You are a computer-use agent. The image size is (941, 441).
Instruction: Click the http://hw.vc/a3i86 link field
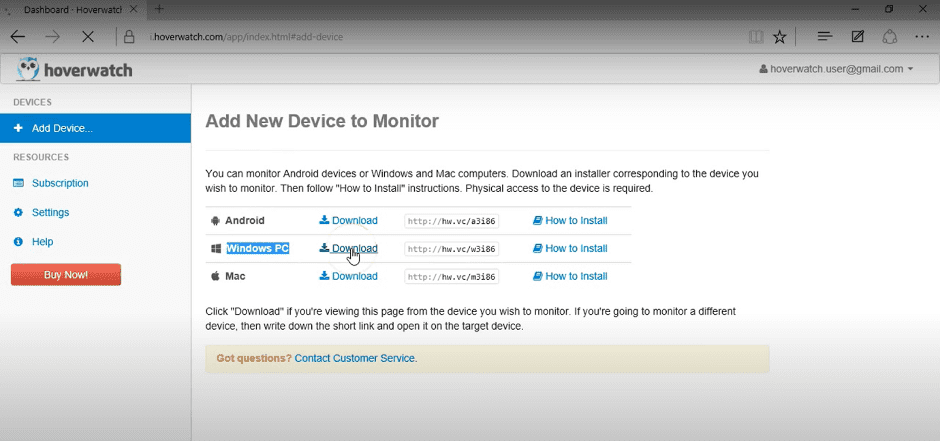451,221
